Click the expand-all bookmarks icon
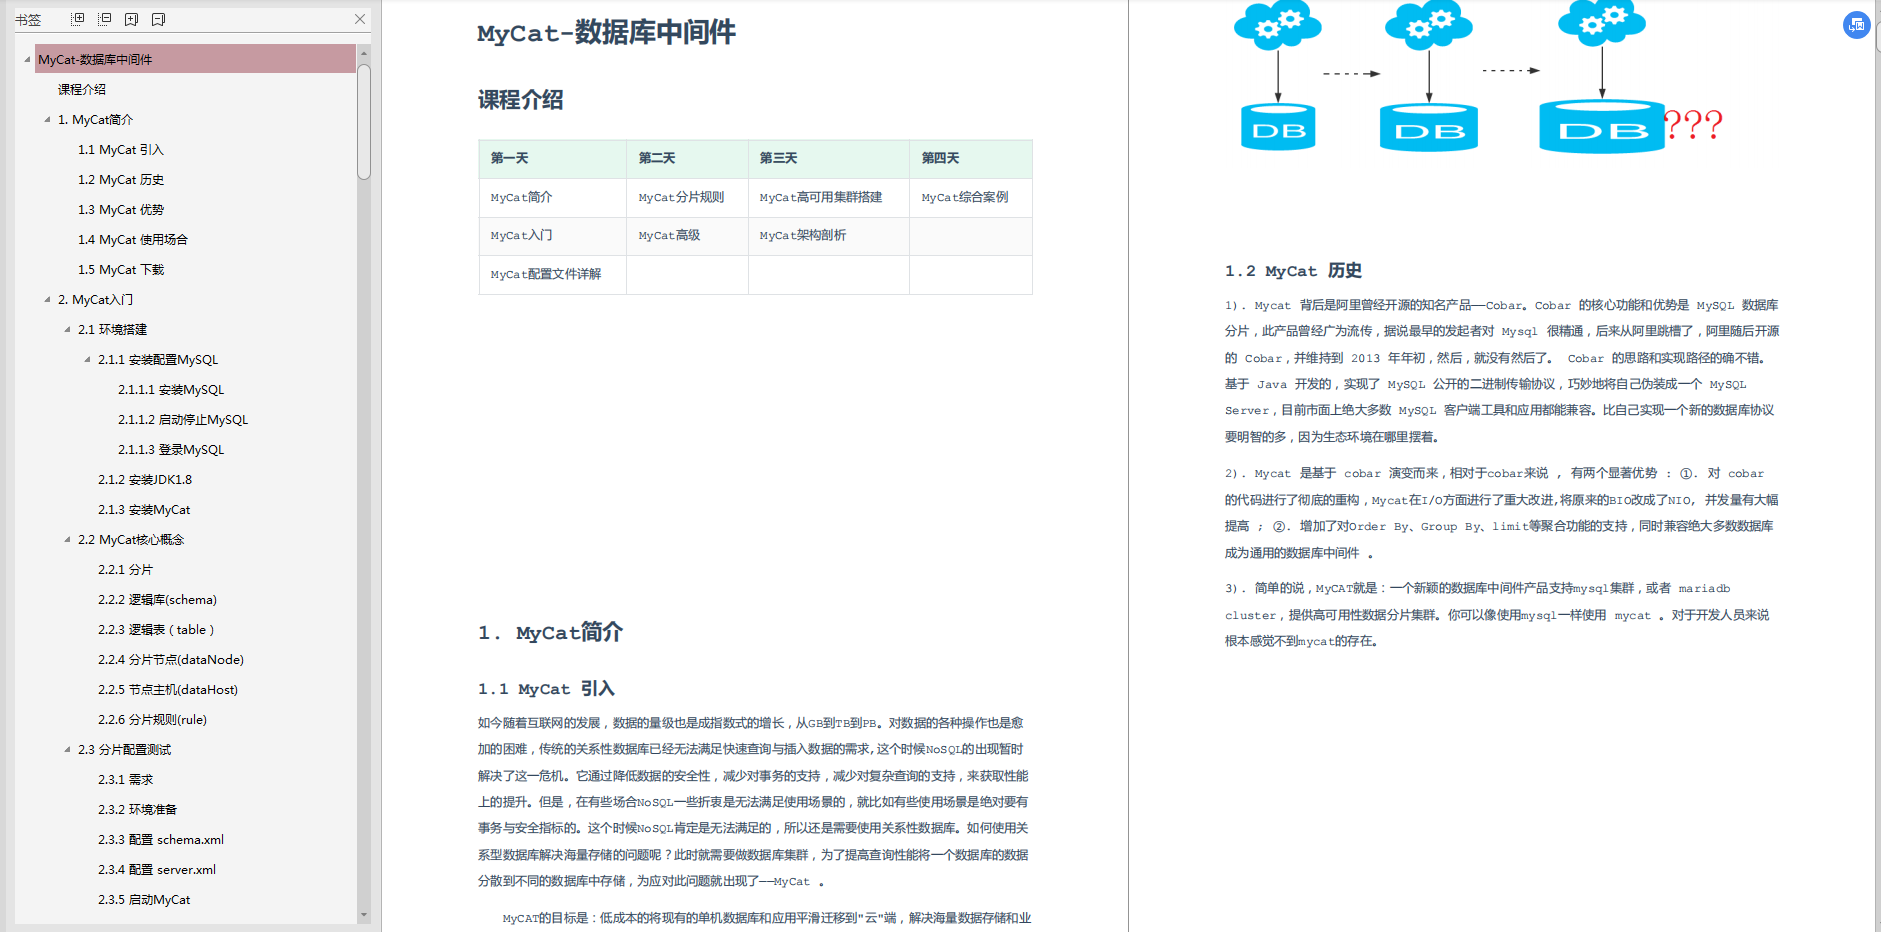This screenshot has height=932, width=1881. pyautogui.click(x=76, y=18)
